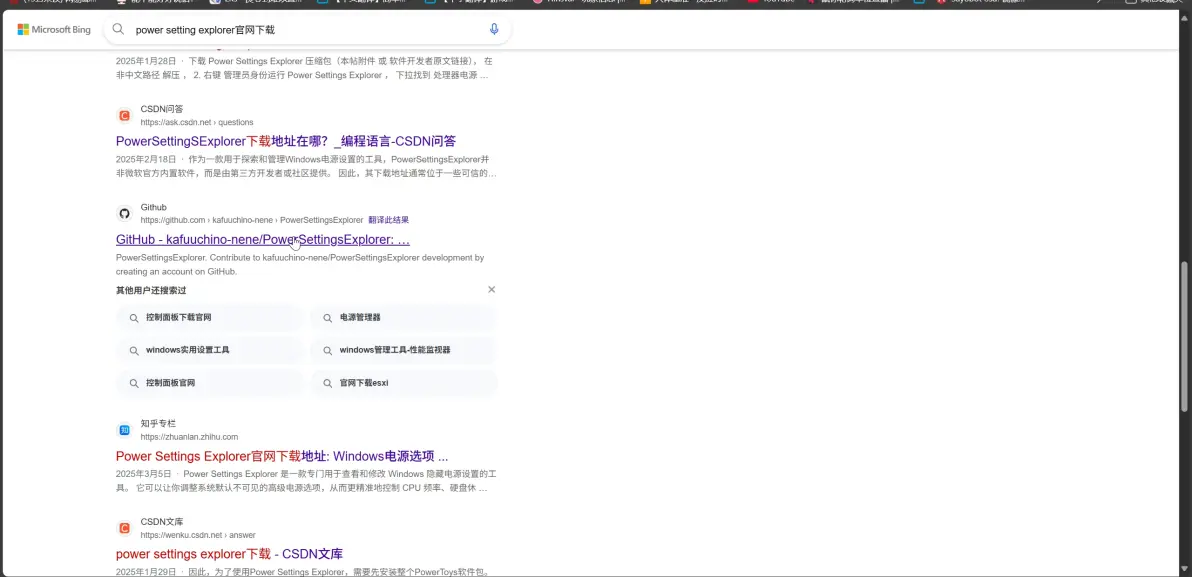This screenshot has height=577, width=1192.
Task: Close the 其他用户还搜索过 suggestions panel
Action: pyautogui.click(x=492, y=290)
